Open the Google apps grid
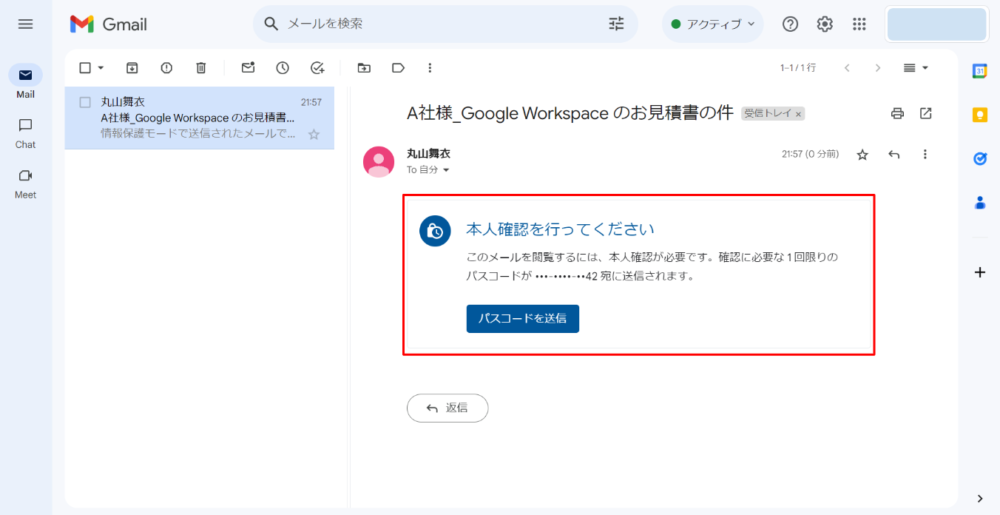Viewport: 1000px width, 515px height. point(859,24)
